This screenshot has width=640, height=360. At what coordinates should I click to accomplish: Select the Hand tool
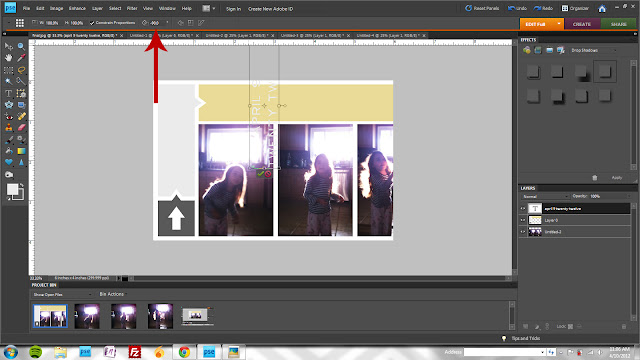(x=9, y=58)
